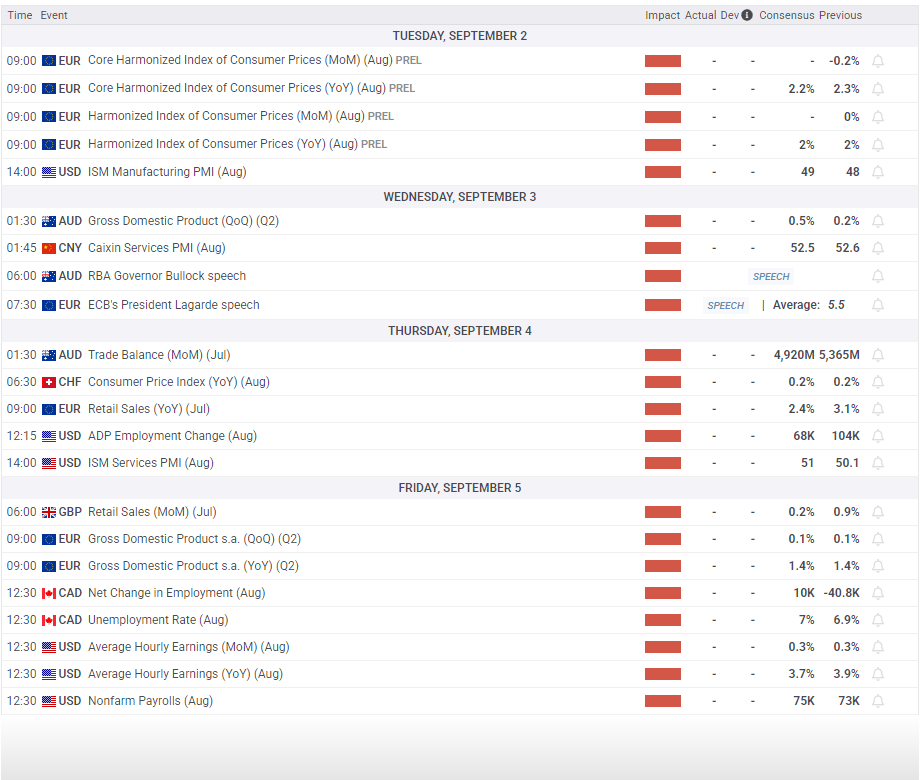Click bell icon for Core HICP (YoY) row
Viewport: 921px width, 780px height.
click(x=878, y=89)
